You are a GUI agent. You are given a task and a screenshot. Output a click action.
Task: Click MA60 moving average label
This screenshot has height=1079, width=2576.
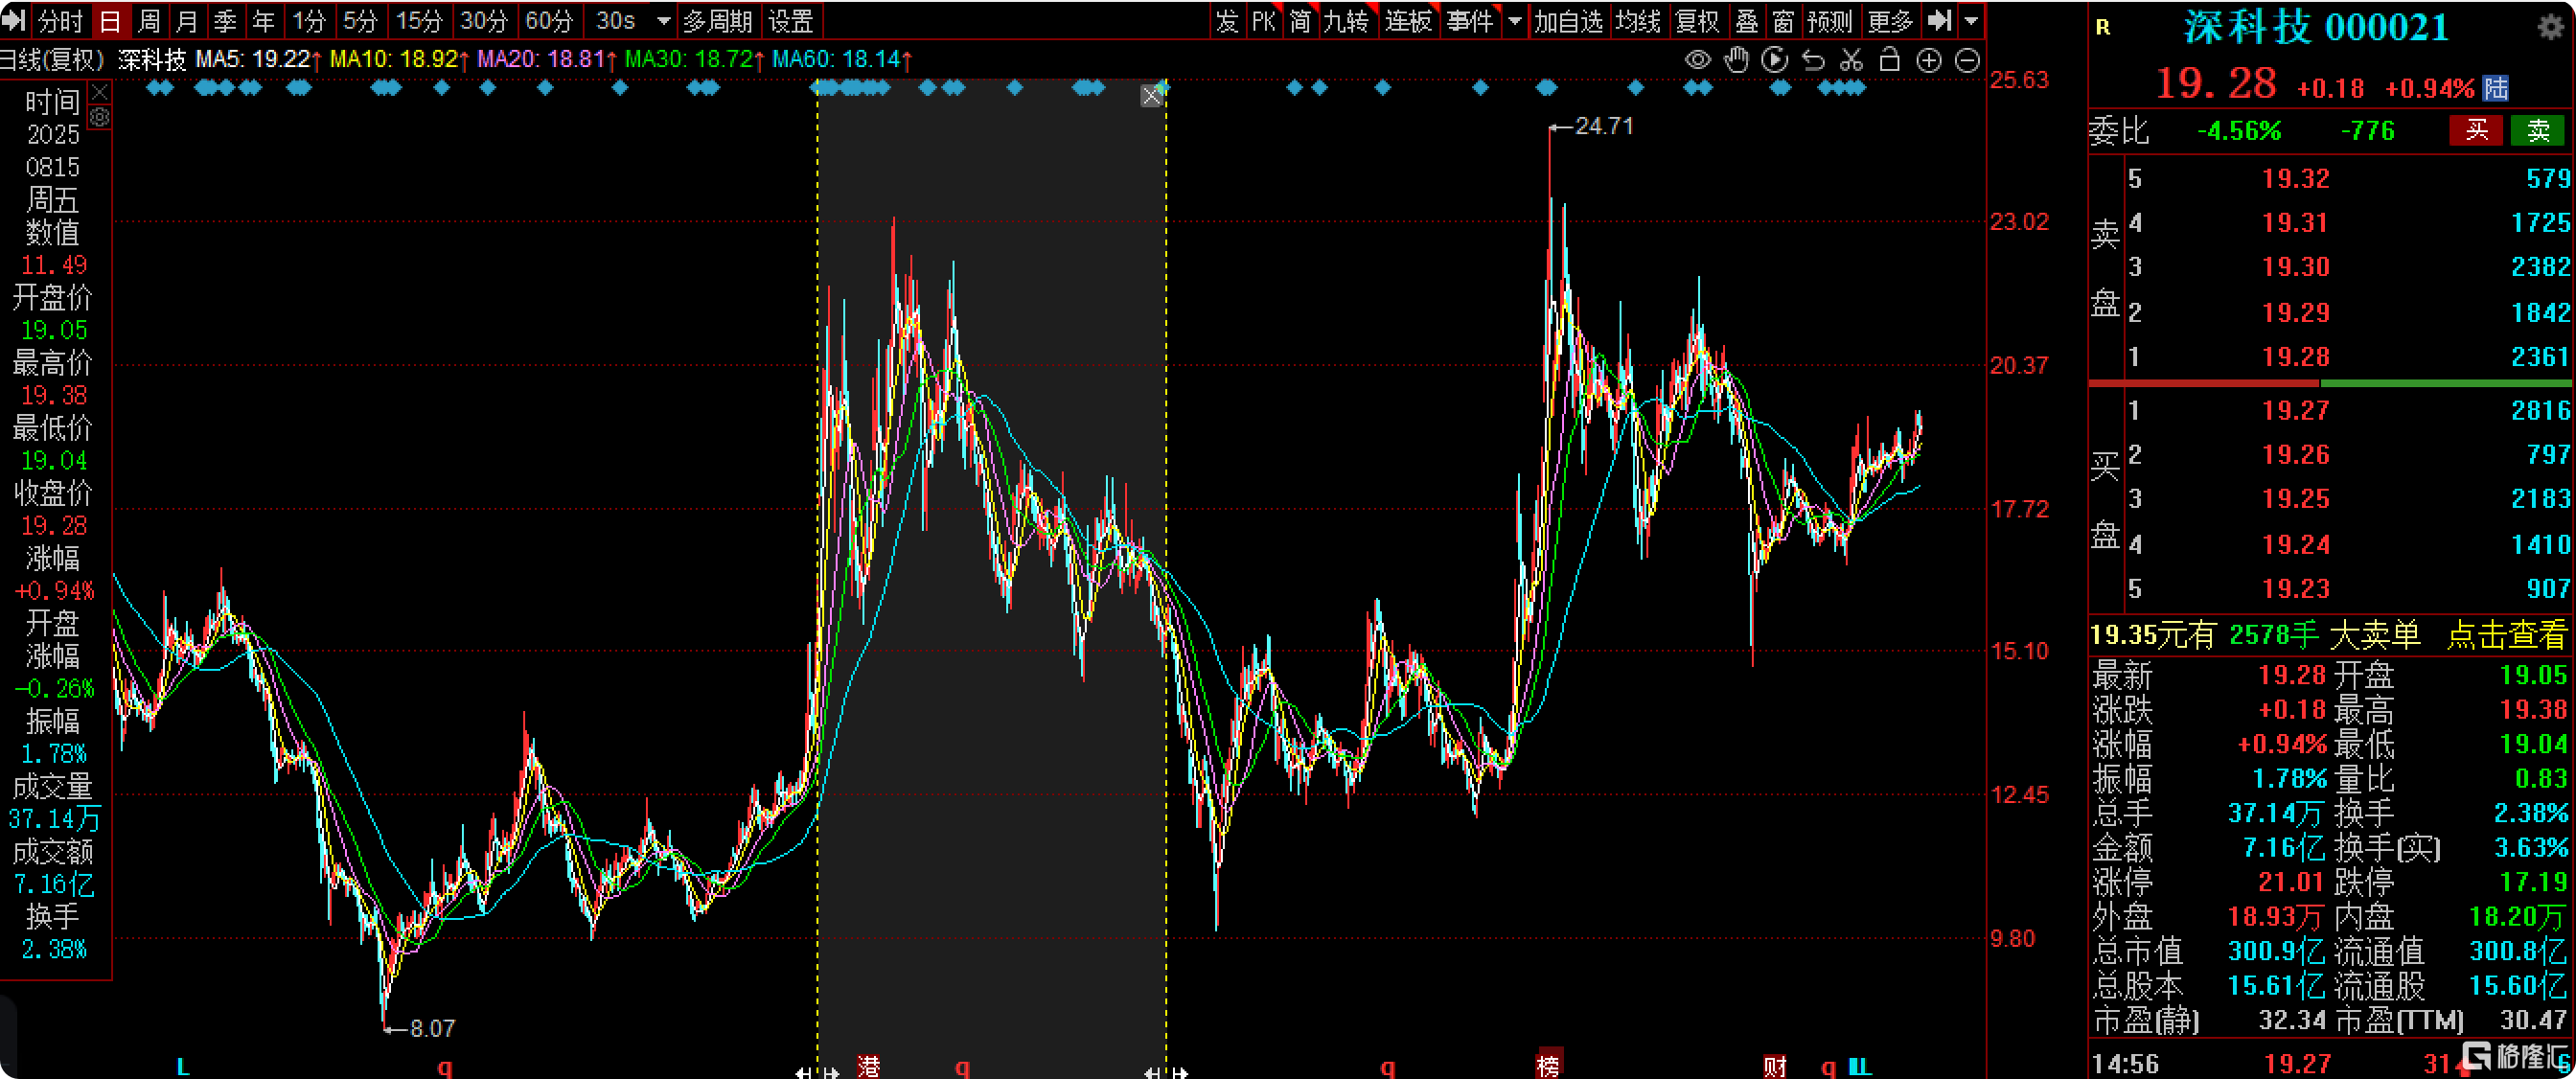pos(842,60)
